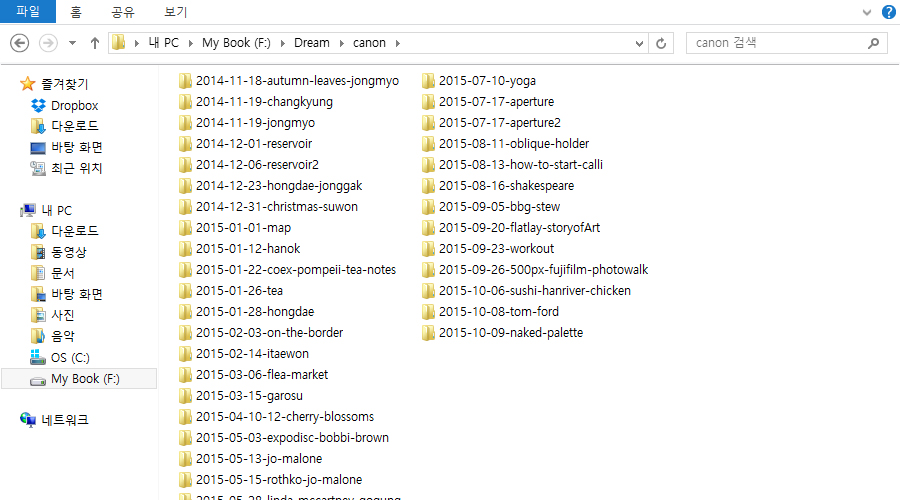Open the recent locations dropdown arrow
This screenshot has width=900, height=500.
point(72,43)
